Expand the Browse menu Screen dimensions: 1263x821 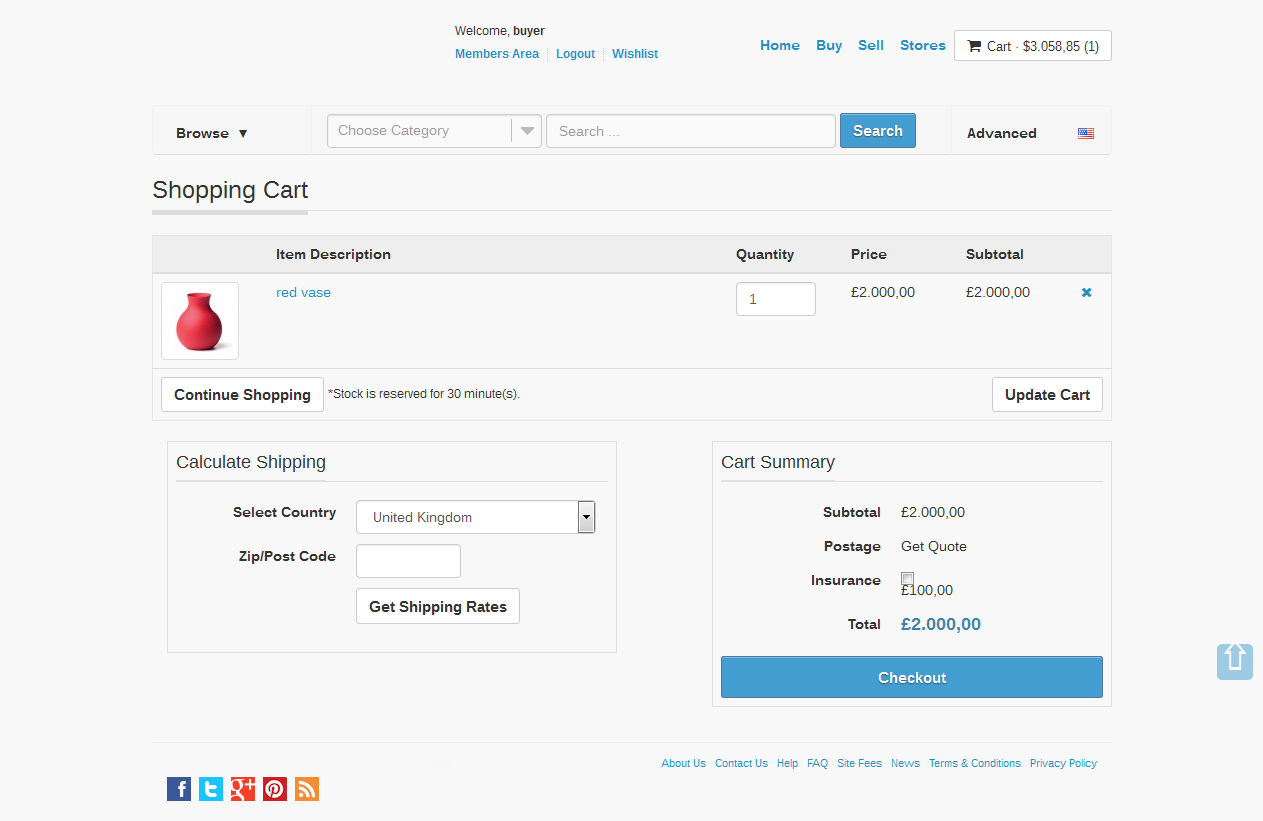[x=212, y=133]
